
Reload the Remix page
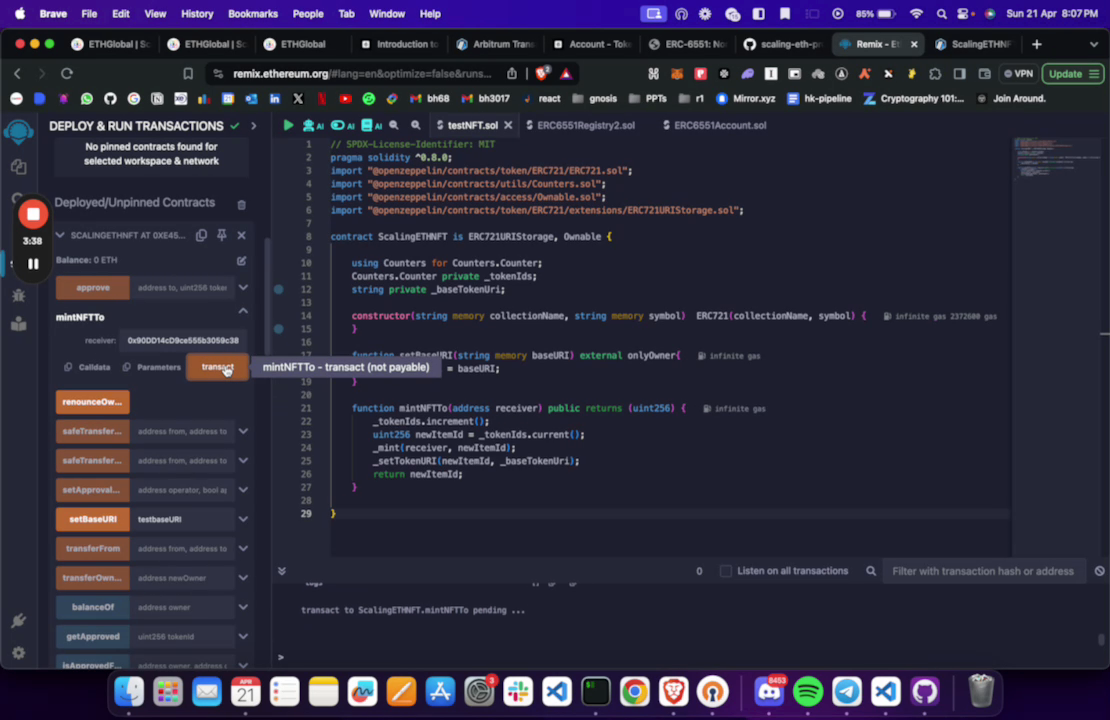67,74
